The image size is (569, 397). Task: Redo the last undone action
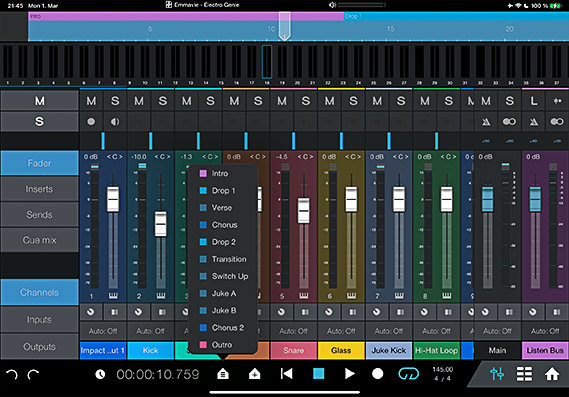pos(33,374)
